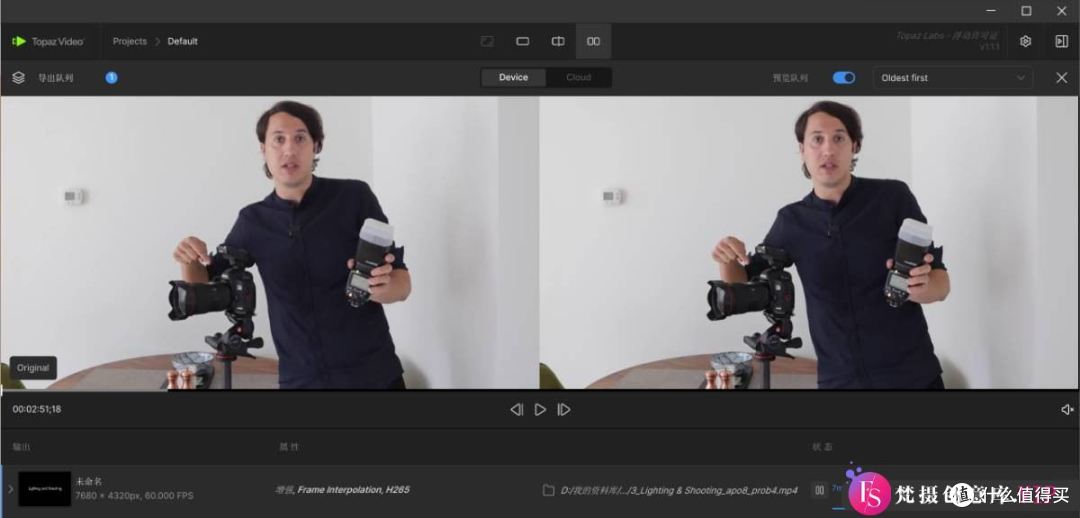Select side-by-side comparison view
The height and width of the screenshot is (518, 1080).
[593, 41]
